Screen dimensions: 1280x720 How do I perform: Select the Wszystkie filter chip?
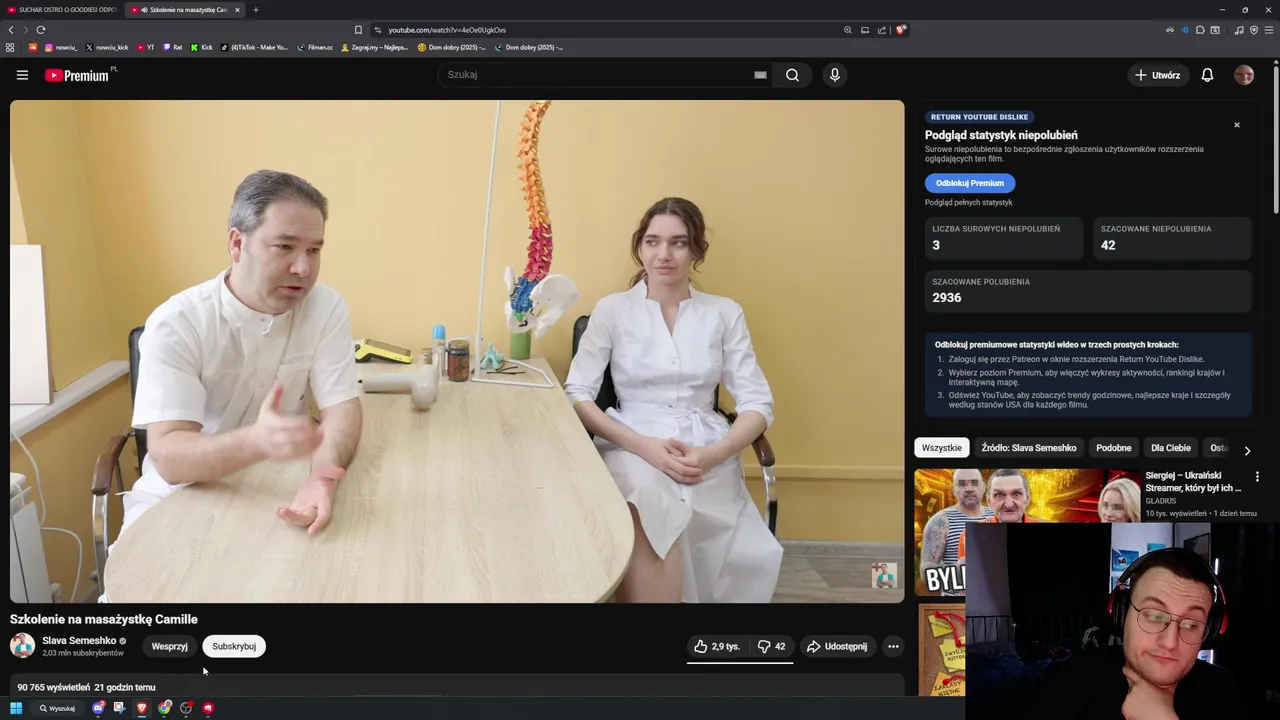941,448
